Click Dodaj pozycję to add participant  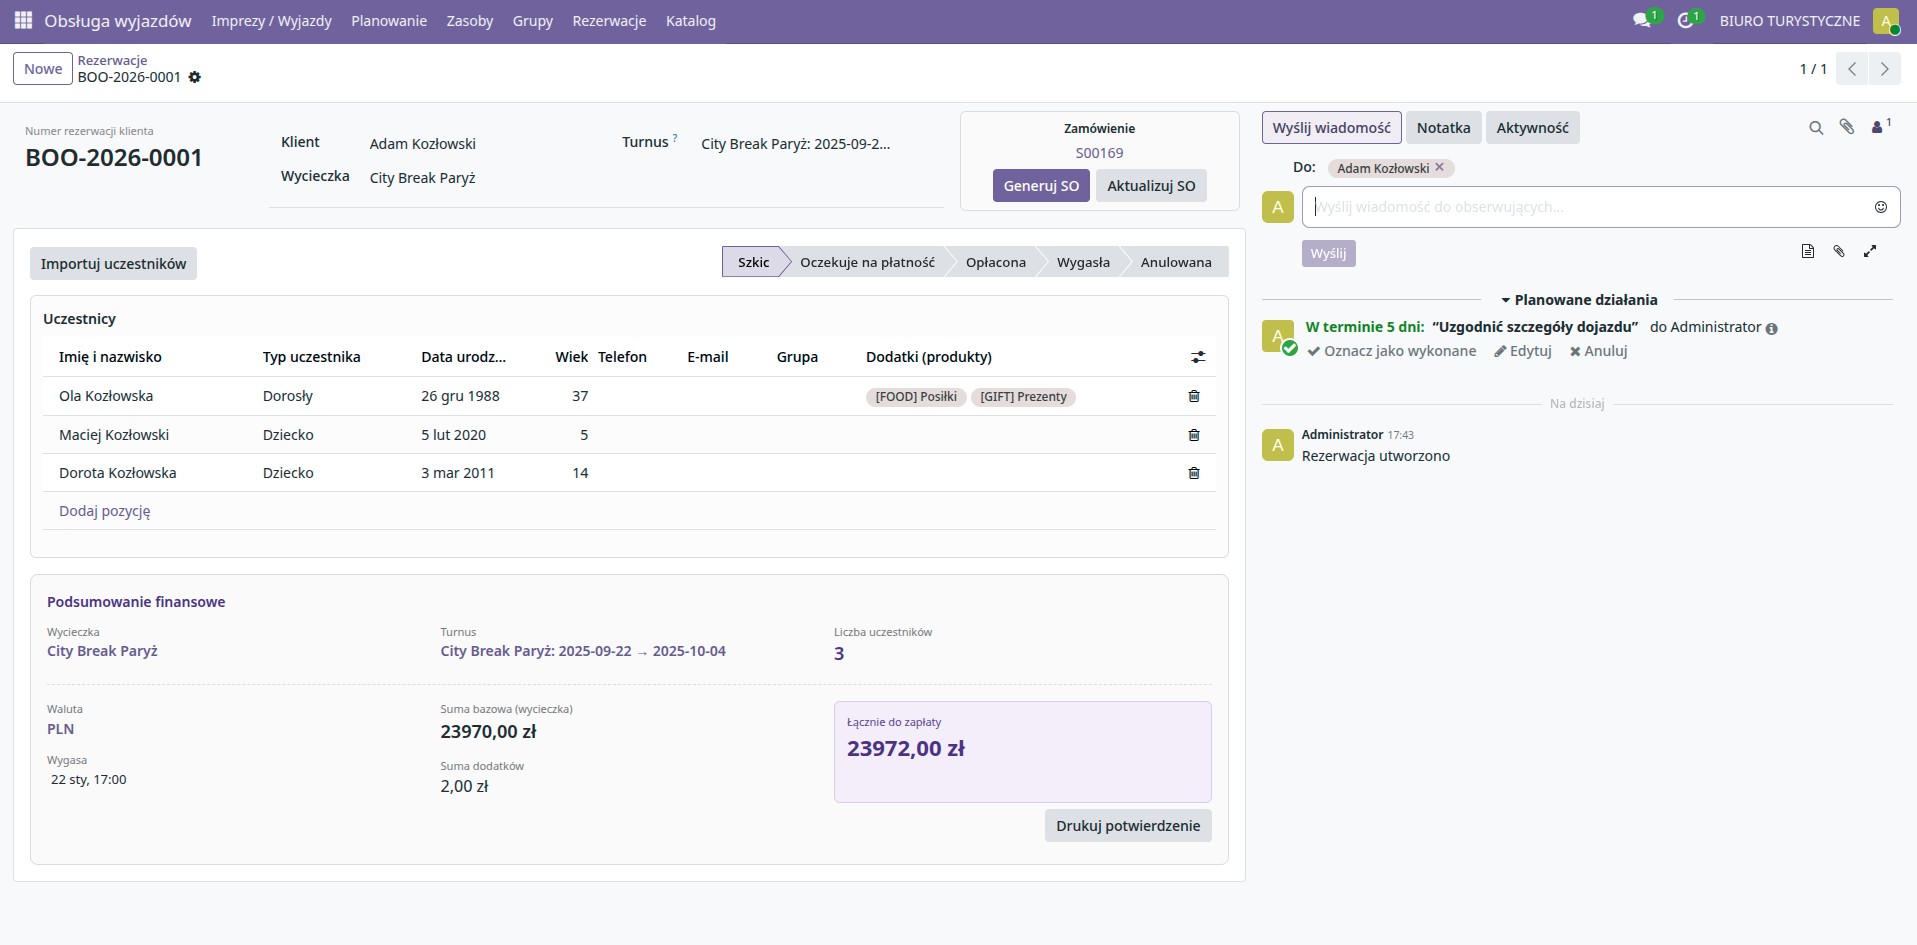click(105, 511)
